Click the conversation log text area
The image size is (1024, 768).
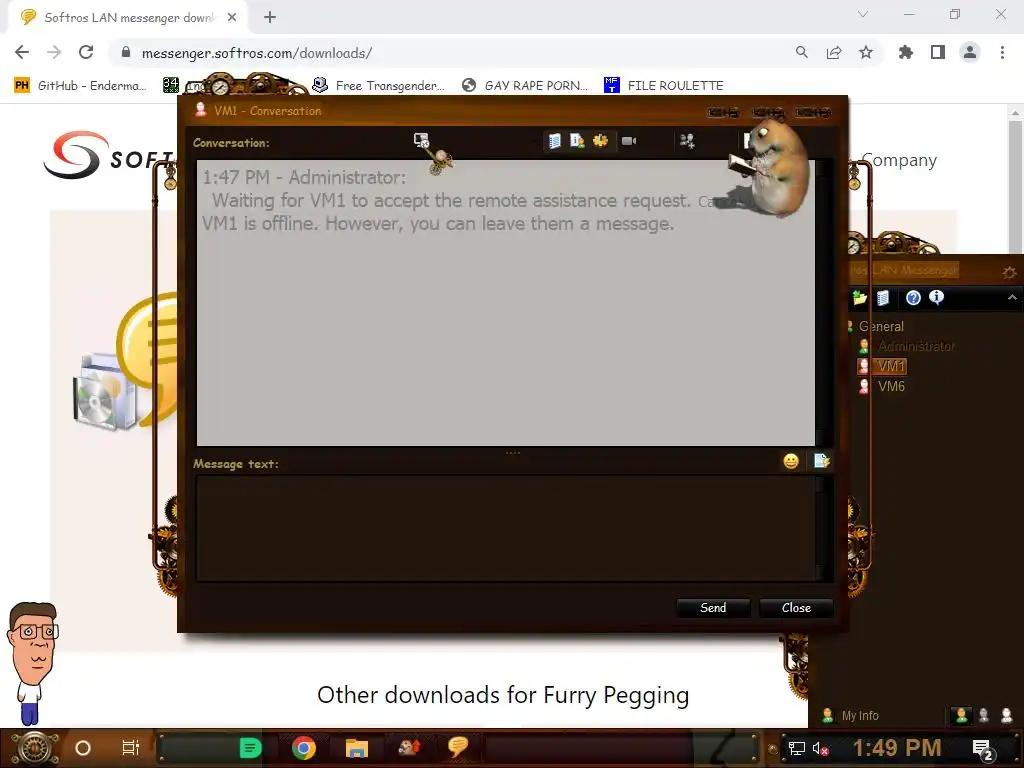coord(506,303)
